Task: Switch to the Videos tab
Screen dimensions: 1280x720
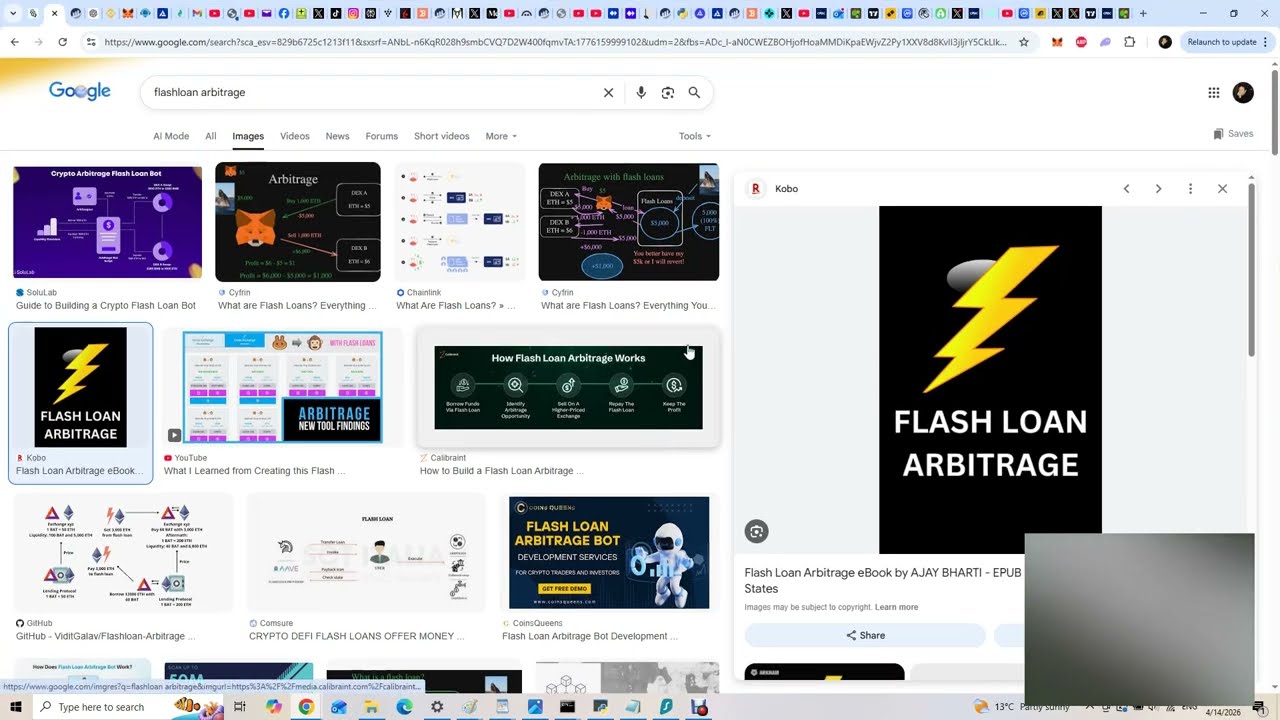Action: point(295,136)
